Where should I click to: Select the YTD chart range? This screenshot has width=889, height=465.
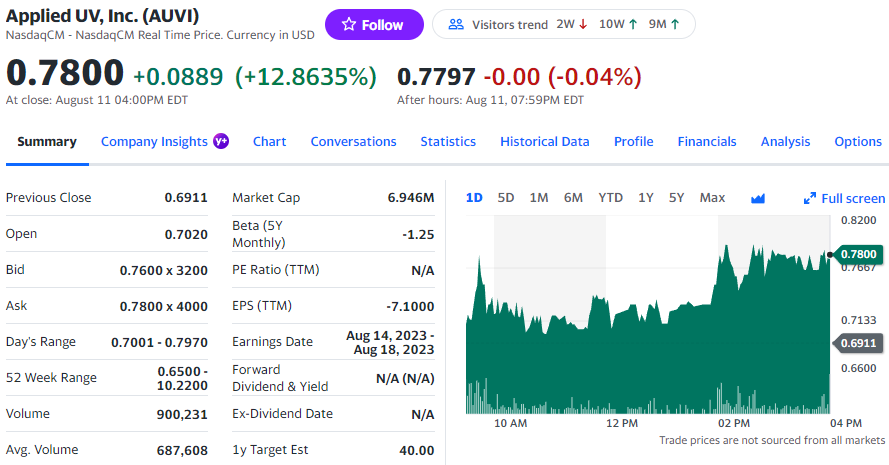[x=611, y=198]
